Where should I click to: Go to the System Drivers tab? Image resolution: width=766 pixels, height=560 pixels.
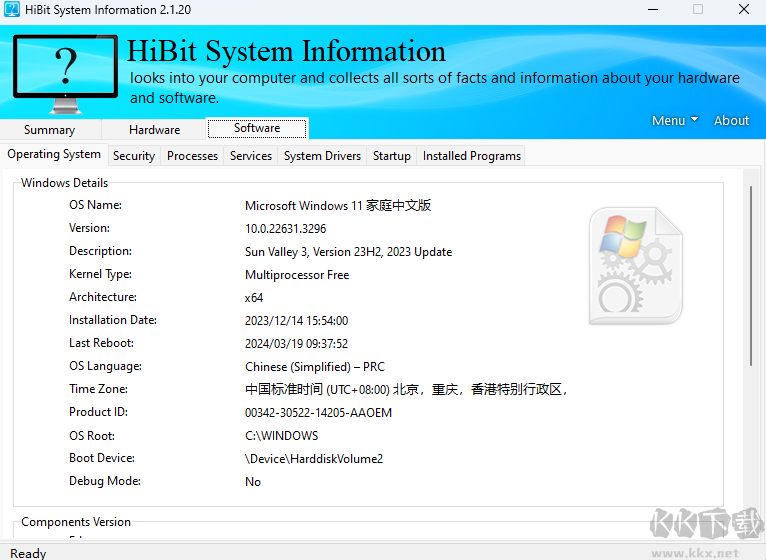click(x=322, y=156)
